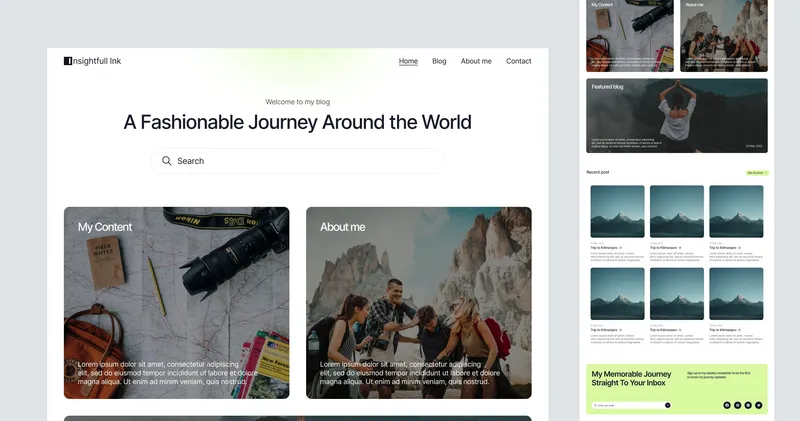Click the See all posts button
The width and height of the screenshot is (800, 421).
757,173
